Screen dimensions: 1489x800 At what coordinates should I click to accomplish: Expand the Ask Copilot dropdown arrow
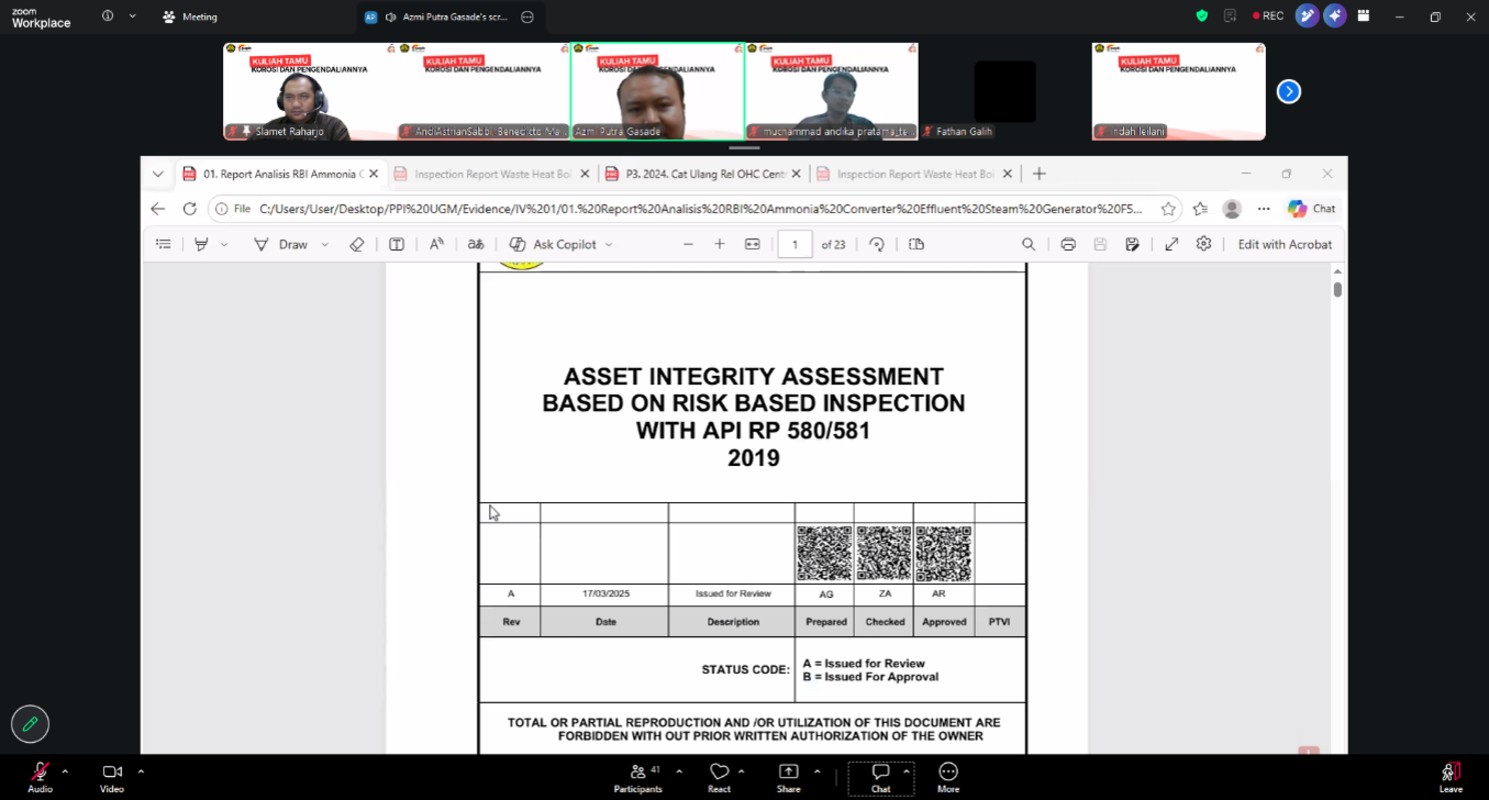[x=609, y=245]
